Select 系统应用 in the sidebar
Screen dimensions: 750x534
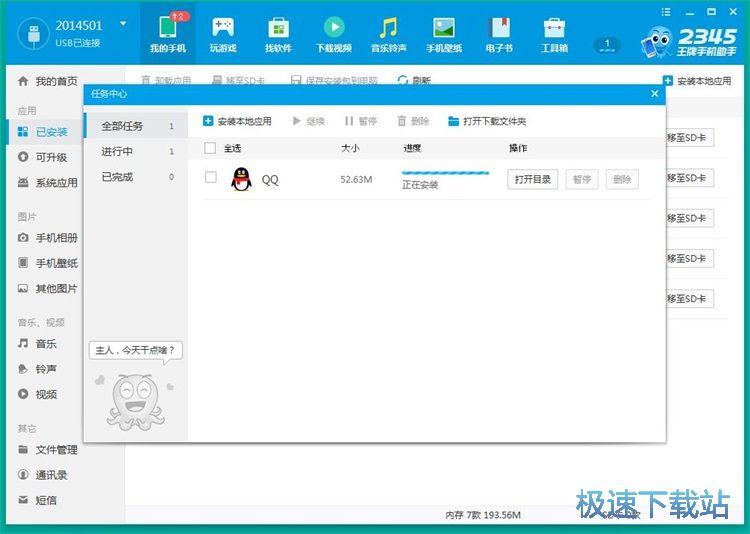(47, 182)
